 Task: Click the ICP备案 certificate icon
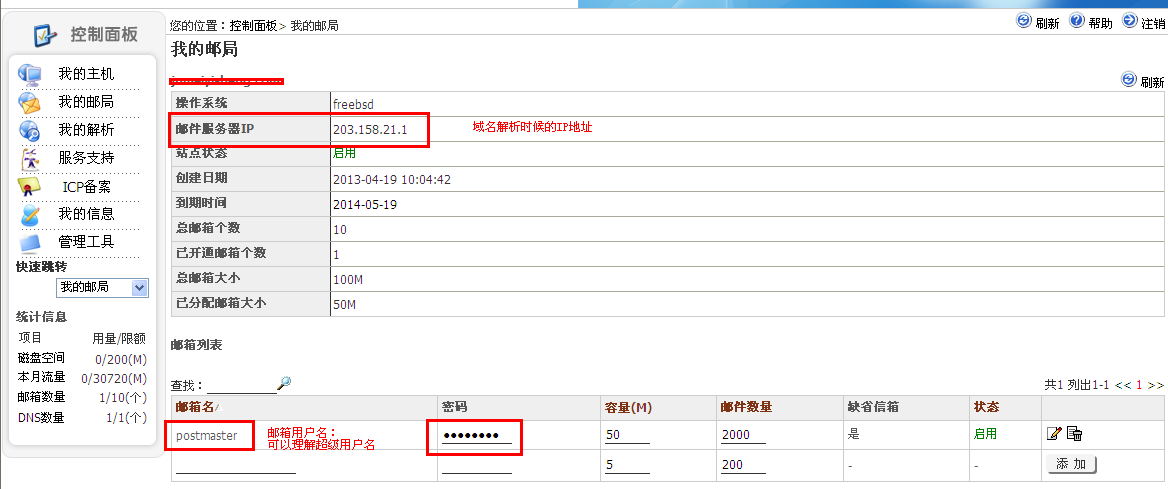click(30, 186)
